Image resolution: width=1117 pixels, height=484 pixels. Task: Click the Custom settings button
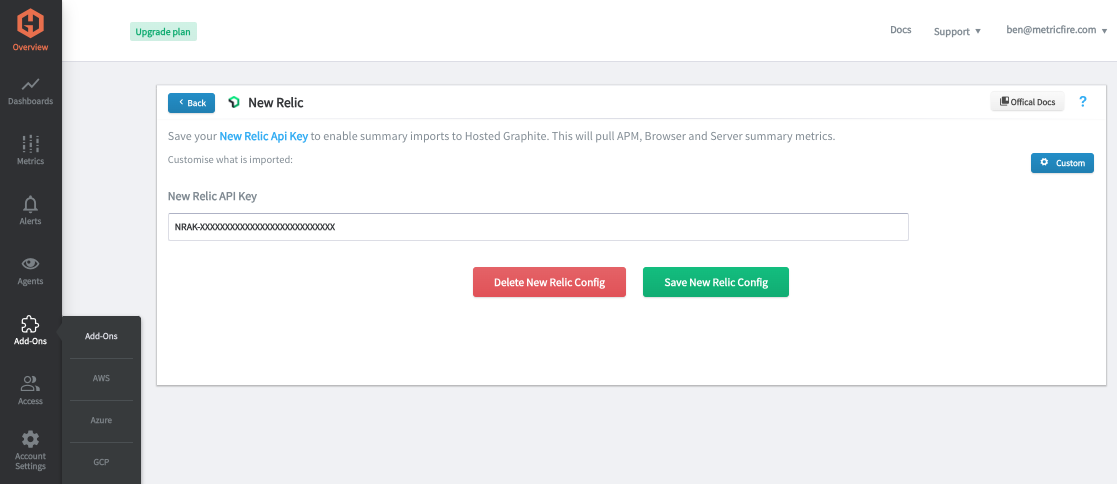coord(1062,163)
